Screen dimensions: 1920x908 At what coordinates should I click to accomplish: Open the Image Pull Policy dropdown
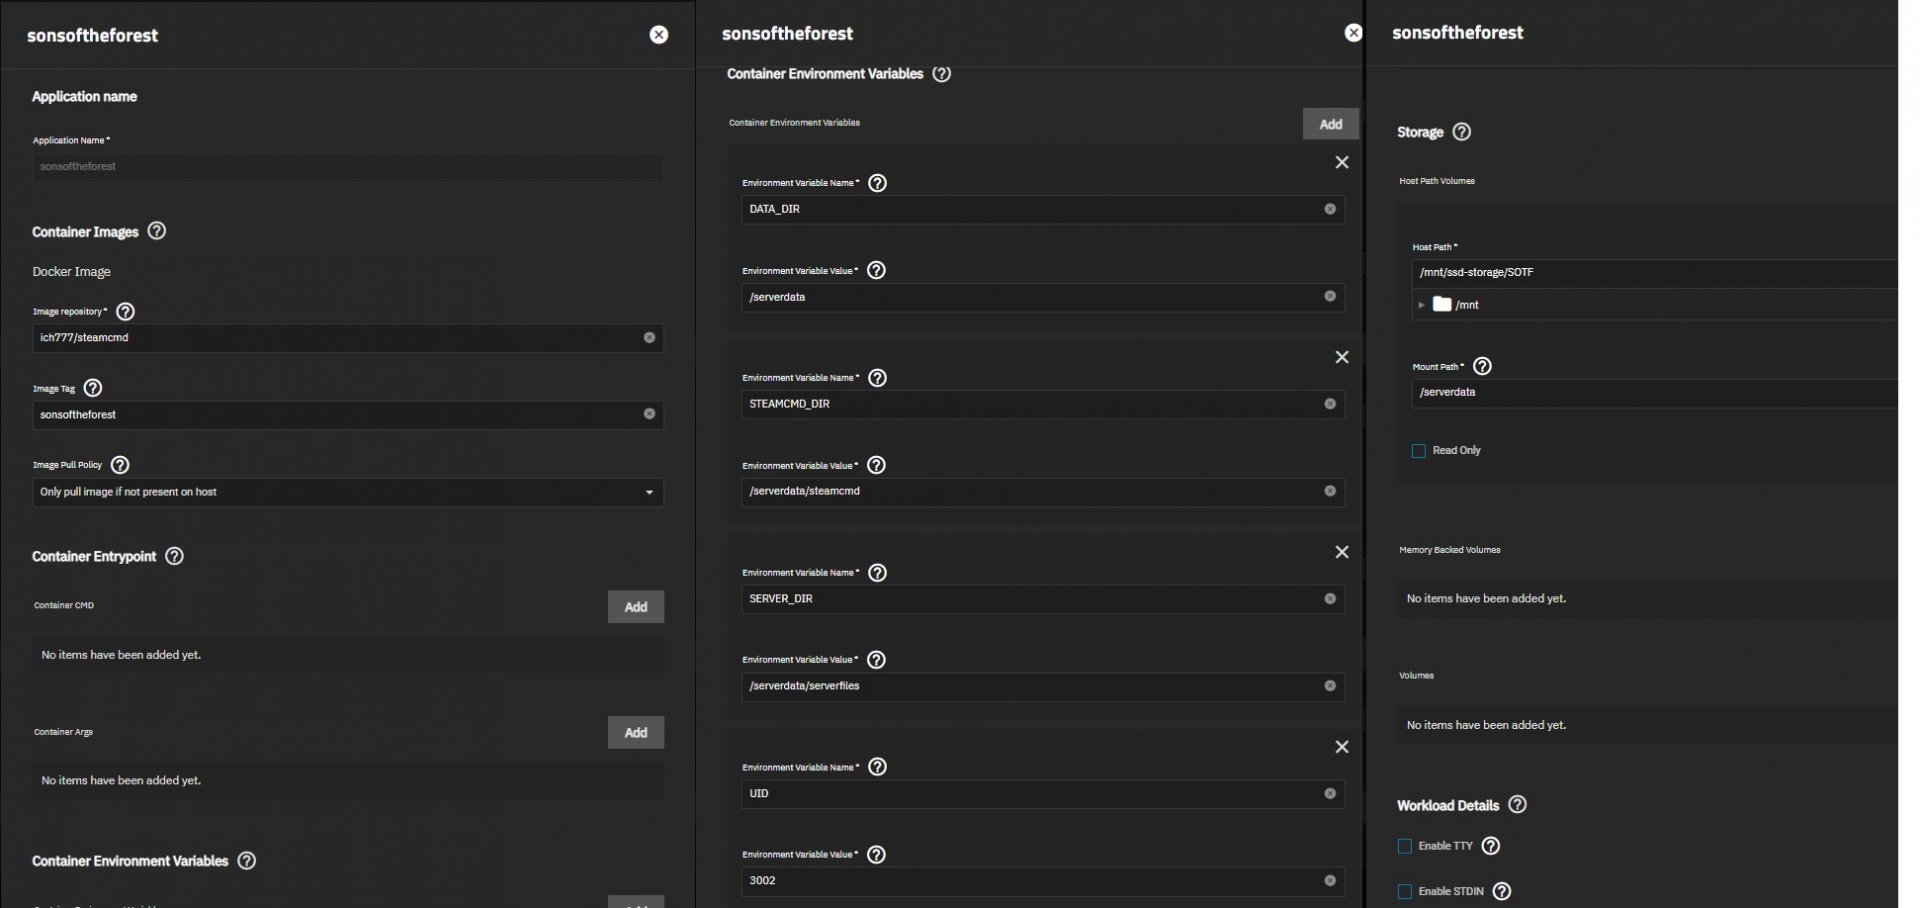click(x=347, y=492)
